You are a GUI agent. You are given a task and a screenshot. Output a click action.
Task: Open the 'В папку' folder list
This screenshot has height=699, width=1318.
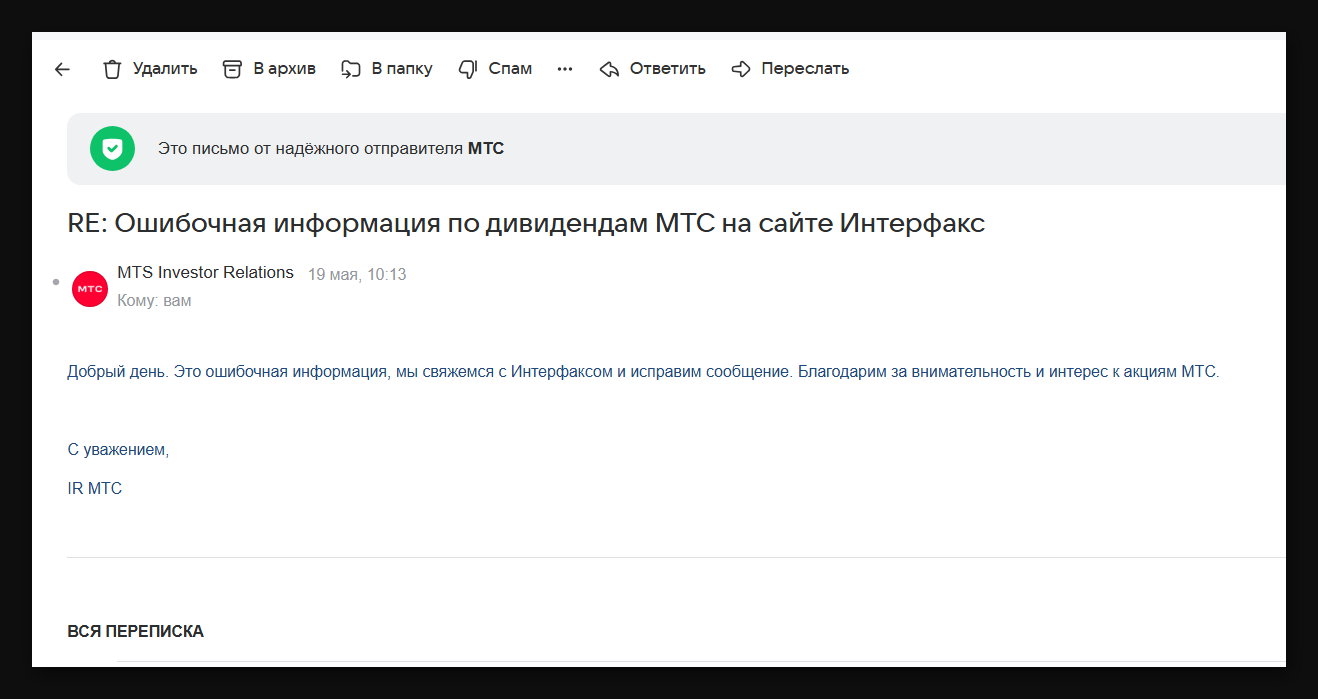(402, 69)
